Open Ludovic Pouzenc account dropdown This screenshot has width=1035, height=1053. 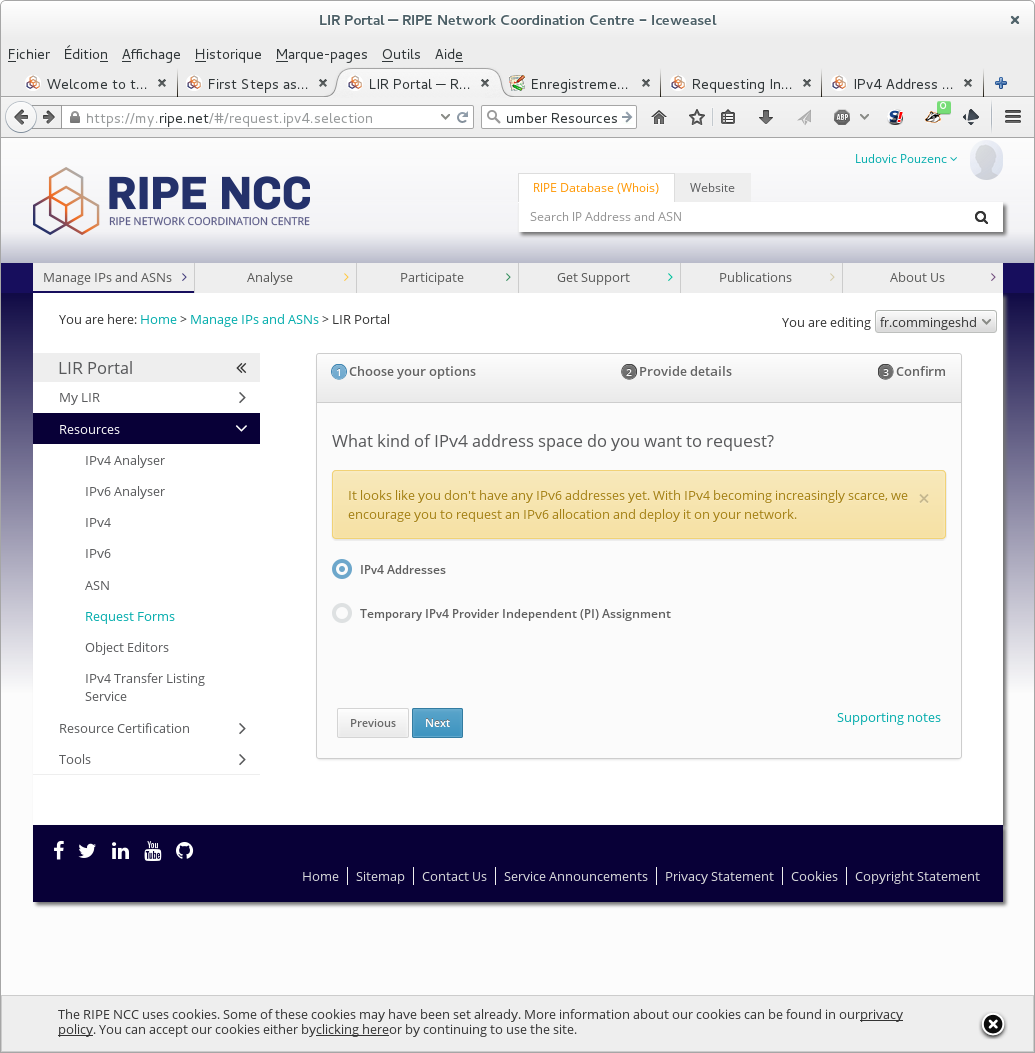pyautogui.click(x=905, y=158)
